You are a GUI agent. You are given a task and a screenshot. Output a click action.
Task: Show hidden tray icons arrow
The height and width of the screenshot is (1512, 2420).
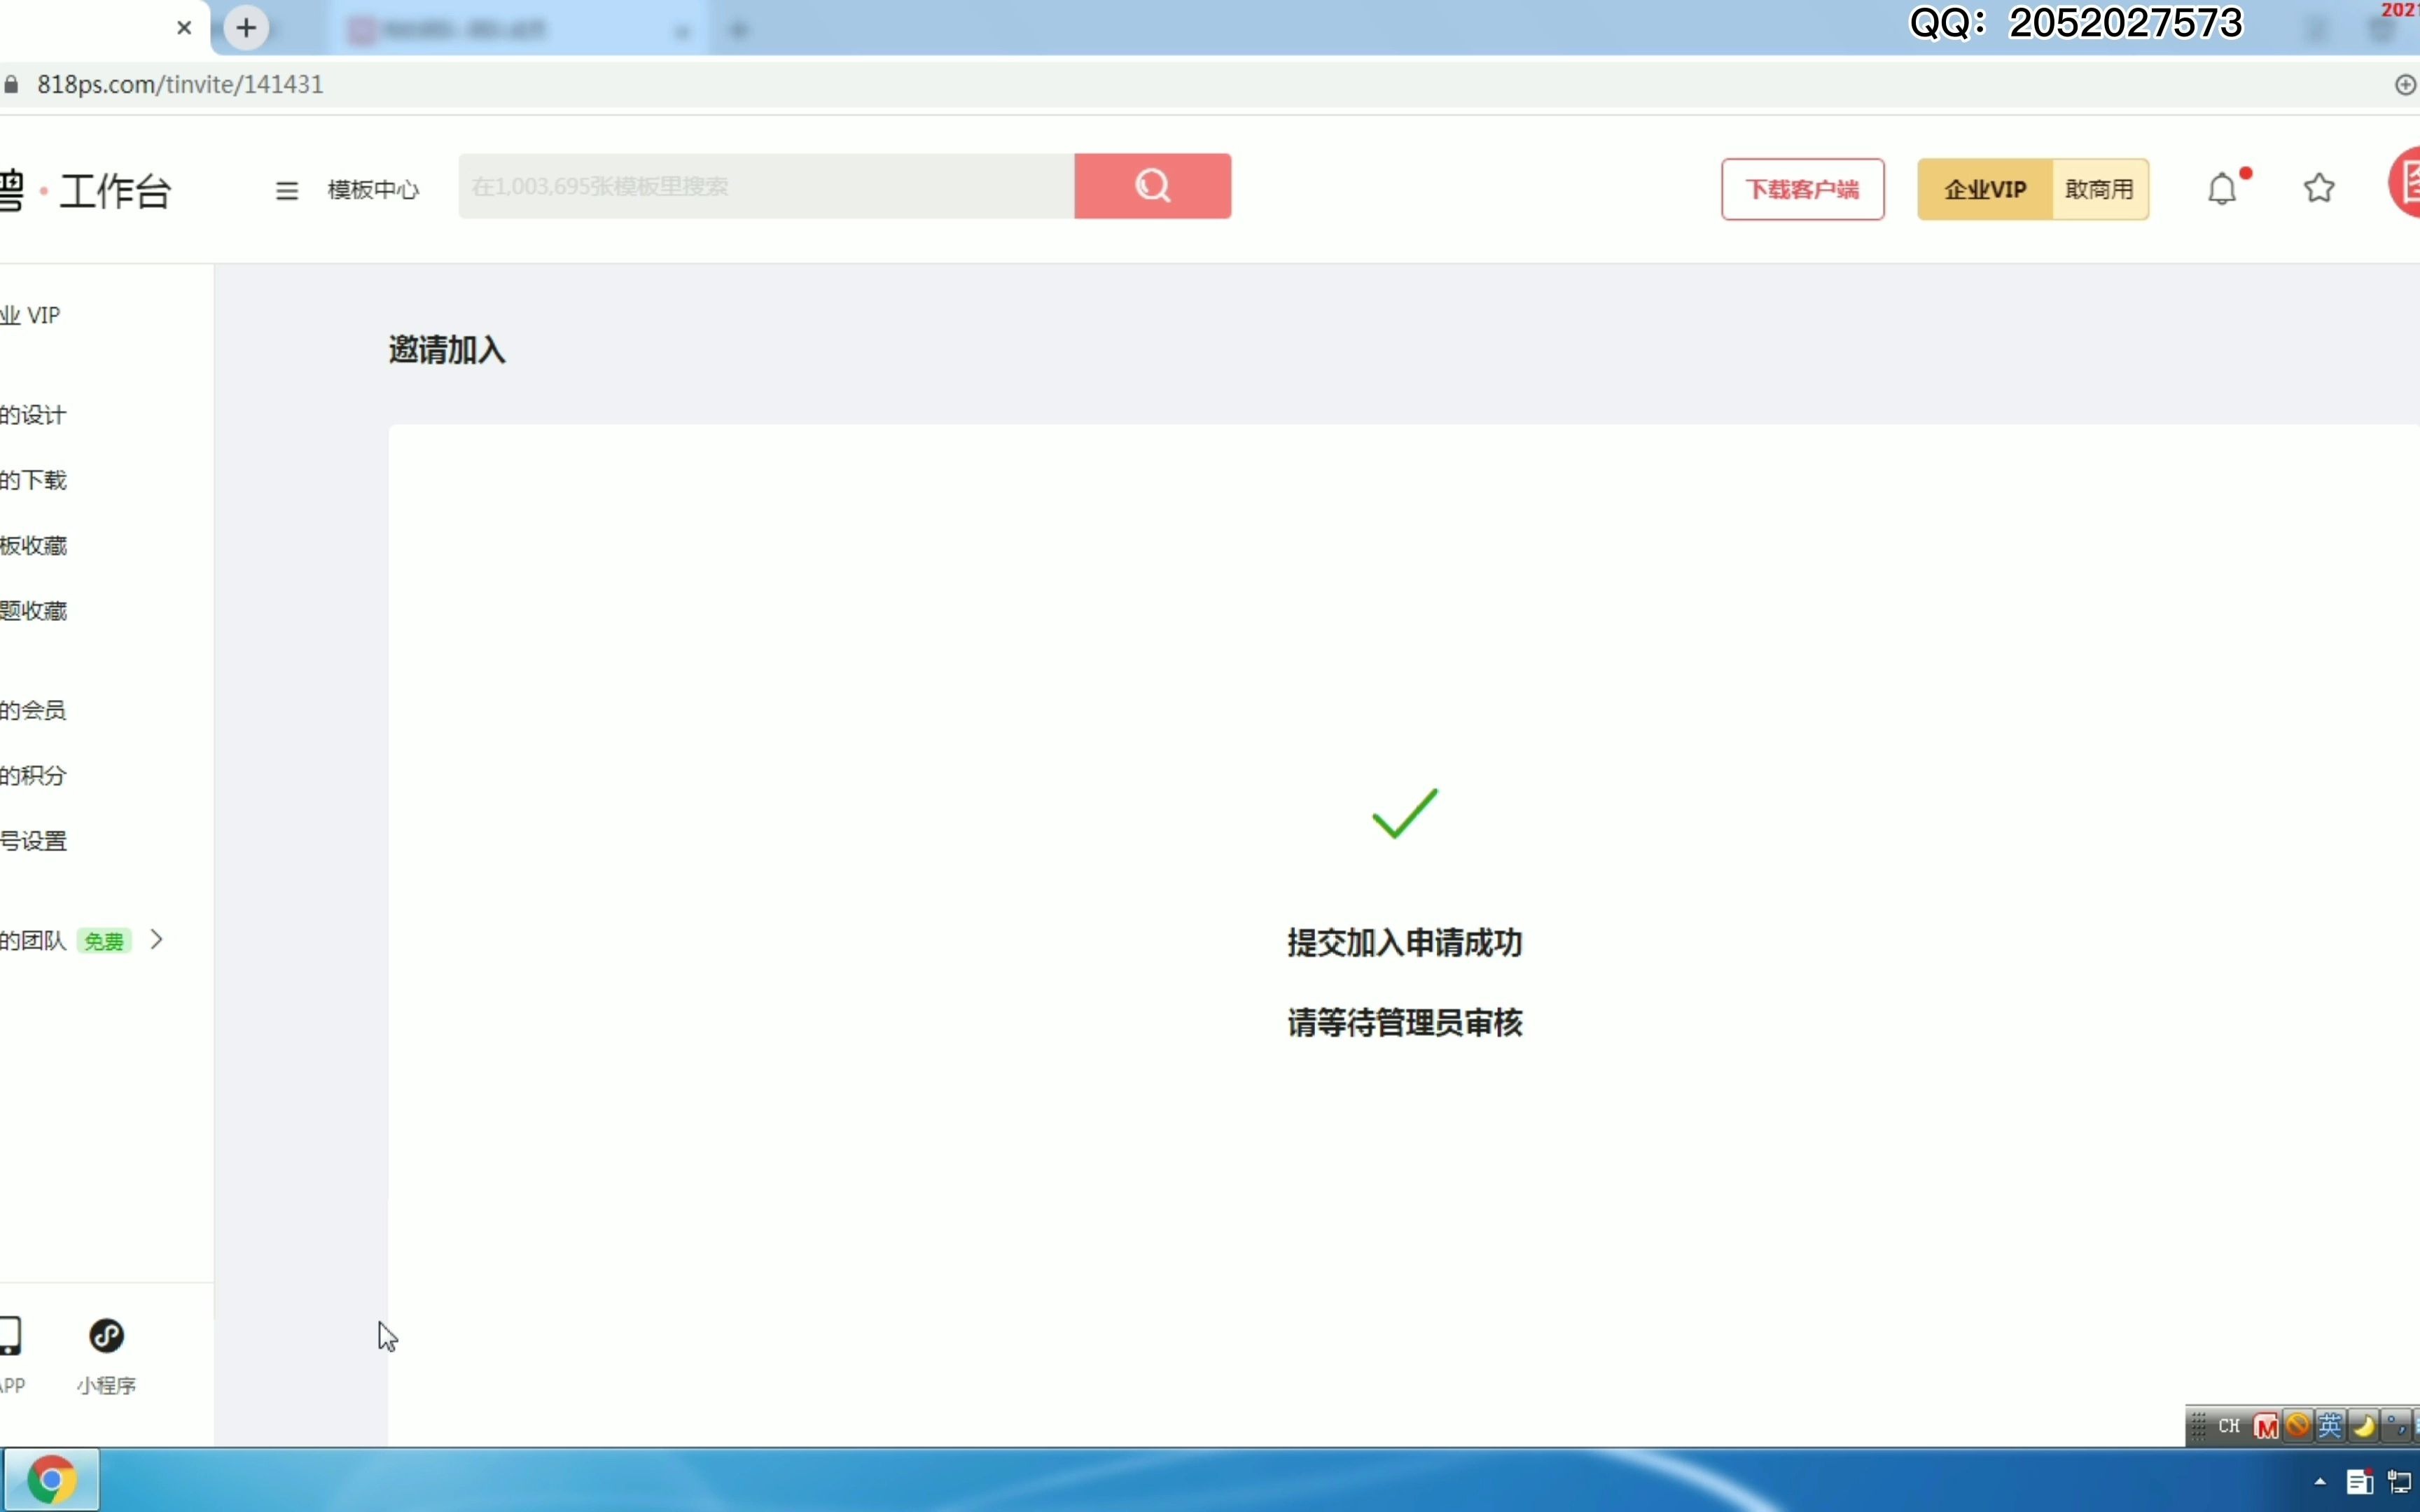pos(2320,1482)
